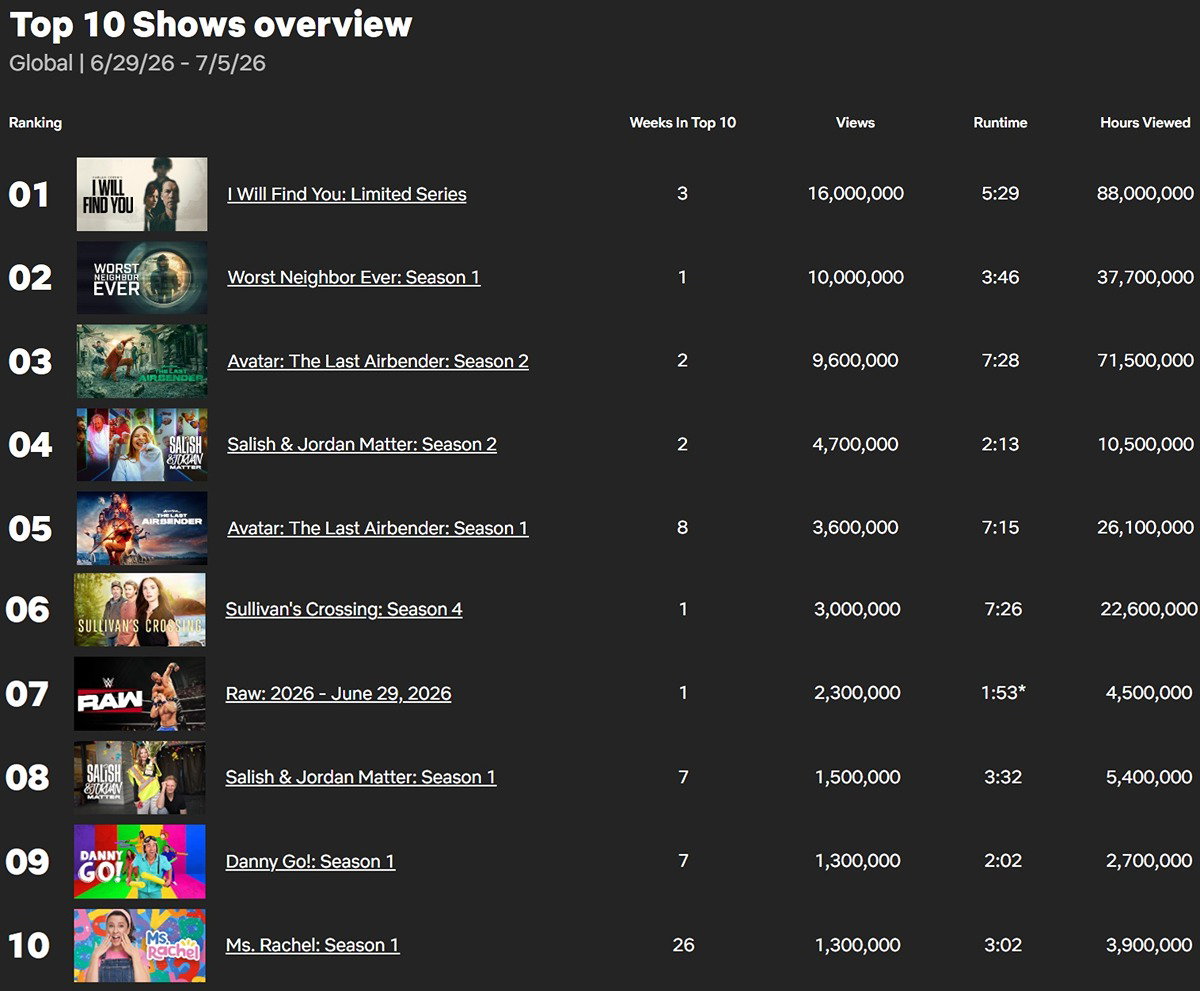This screenshot has height=991, width=1200.
Task: Click the Worst Neighbor Ever poster thumbnail
Action: point(142,277)
